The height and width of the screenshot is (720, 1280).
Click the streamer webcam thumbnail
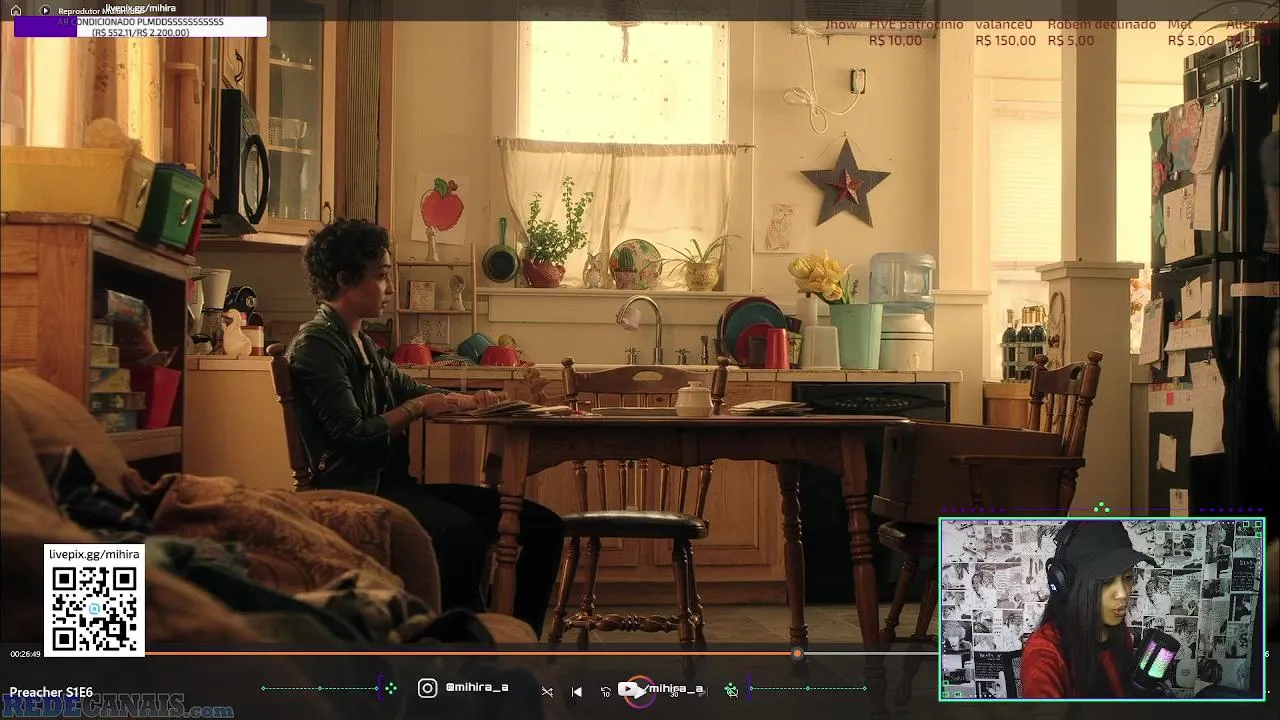1102,609
